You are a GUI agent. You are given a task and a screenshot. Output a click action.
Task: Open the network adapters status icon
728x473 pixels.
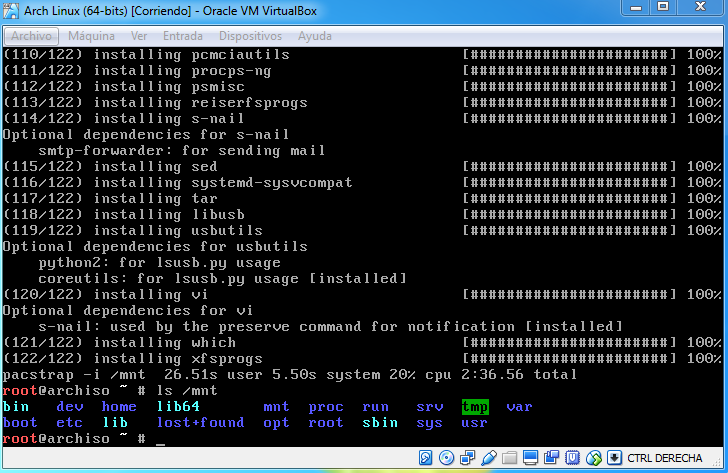[466, 459]
